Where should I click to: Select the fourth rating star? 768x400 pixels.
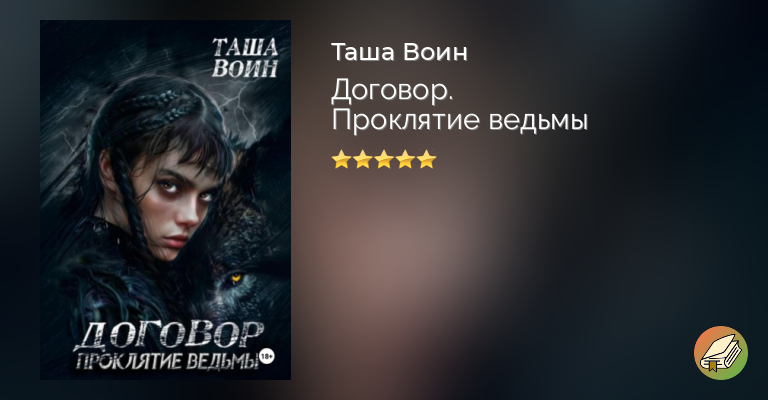click(405, 160)
